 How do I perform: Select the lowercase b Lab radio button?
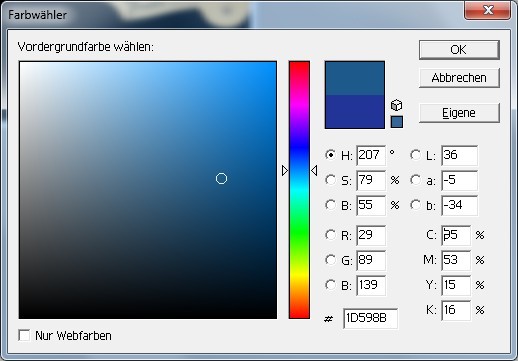click(415, 205)
